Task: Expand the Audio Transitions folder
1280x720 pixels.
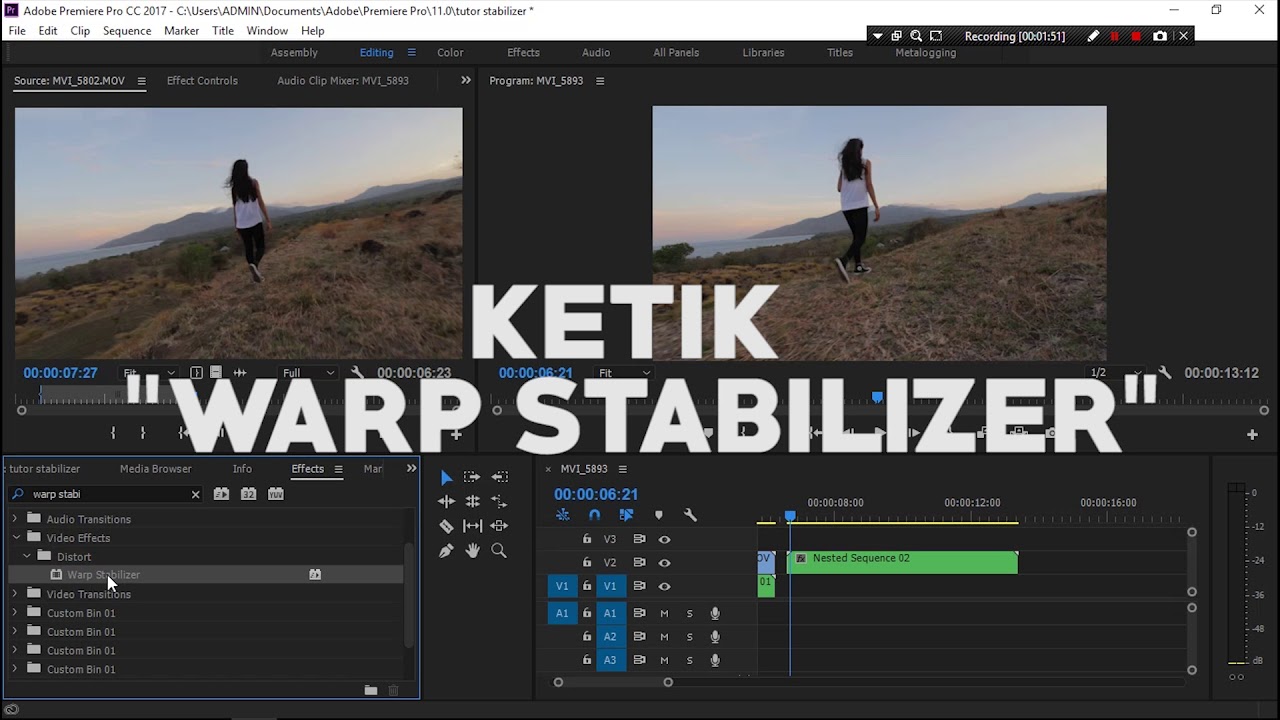Action: (14, 519)
